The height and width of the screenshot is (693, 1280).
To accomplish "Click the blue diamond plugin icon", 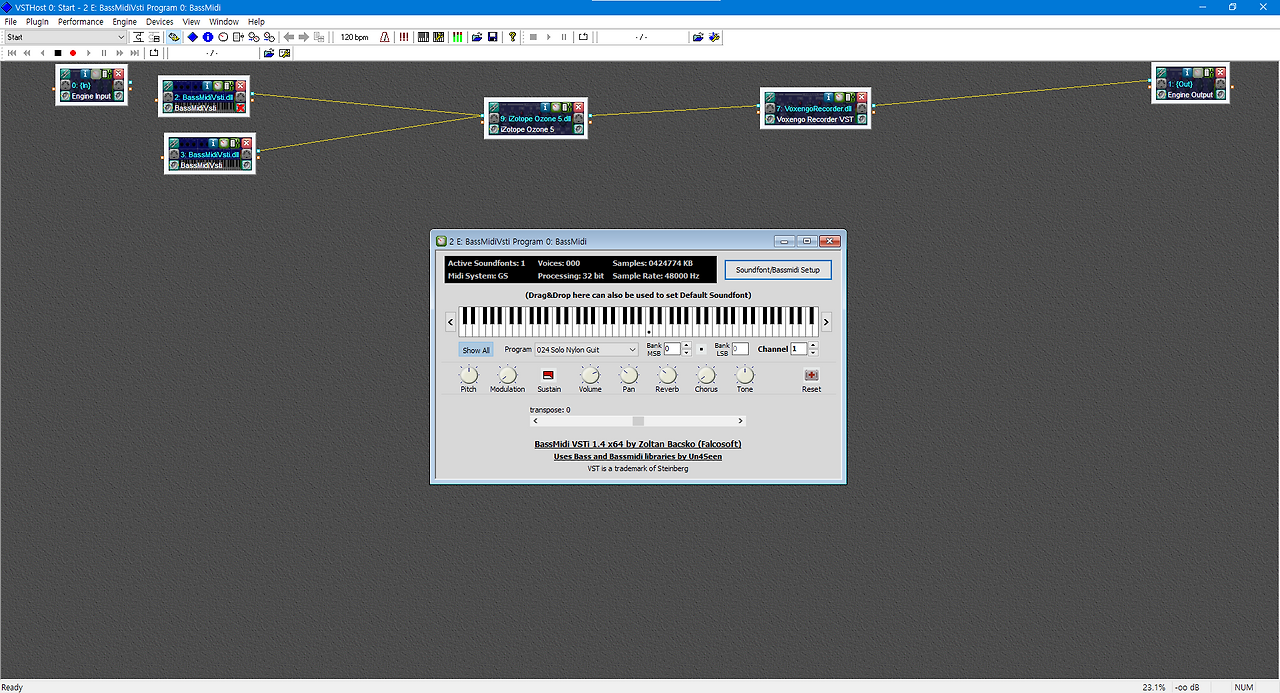I will pyautogui.click(x=193, y=37).
